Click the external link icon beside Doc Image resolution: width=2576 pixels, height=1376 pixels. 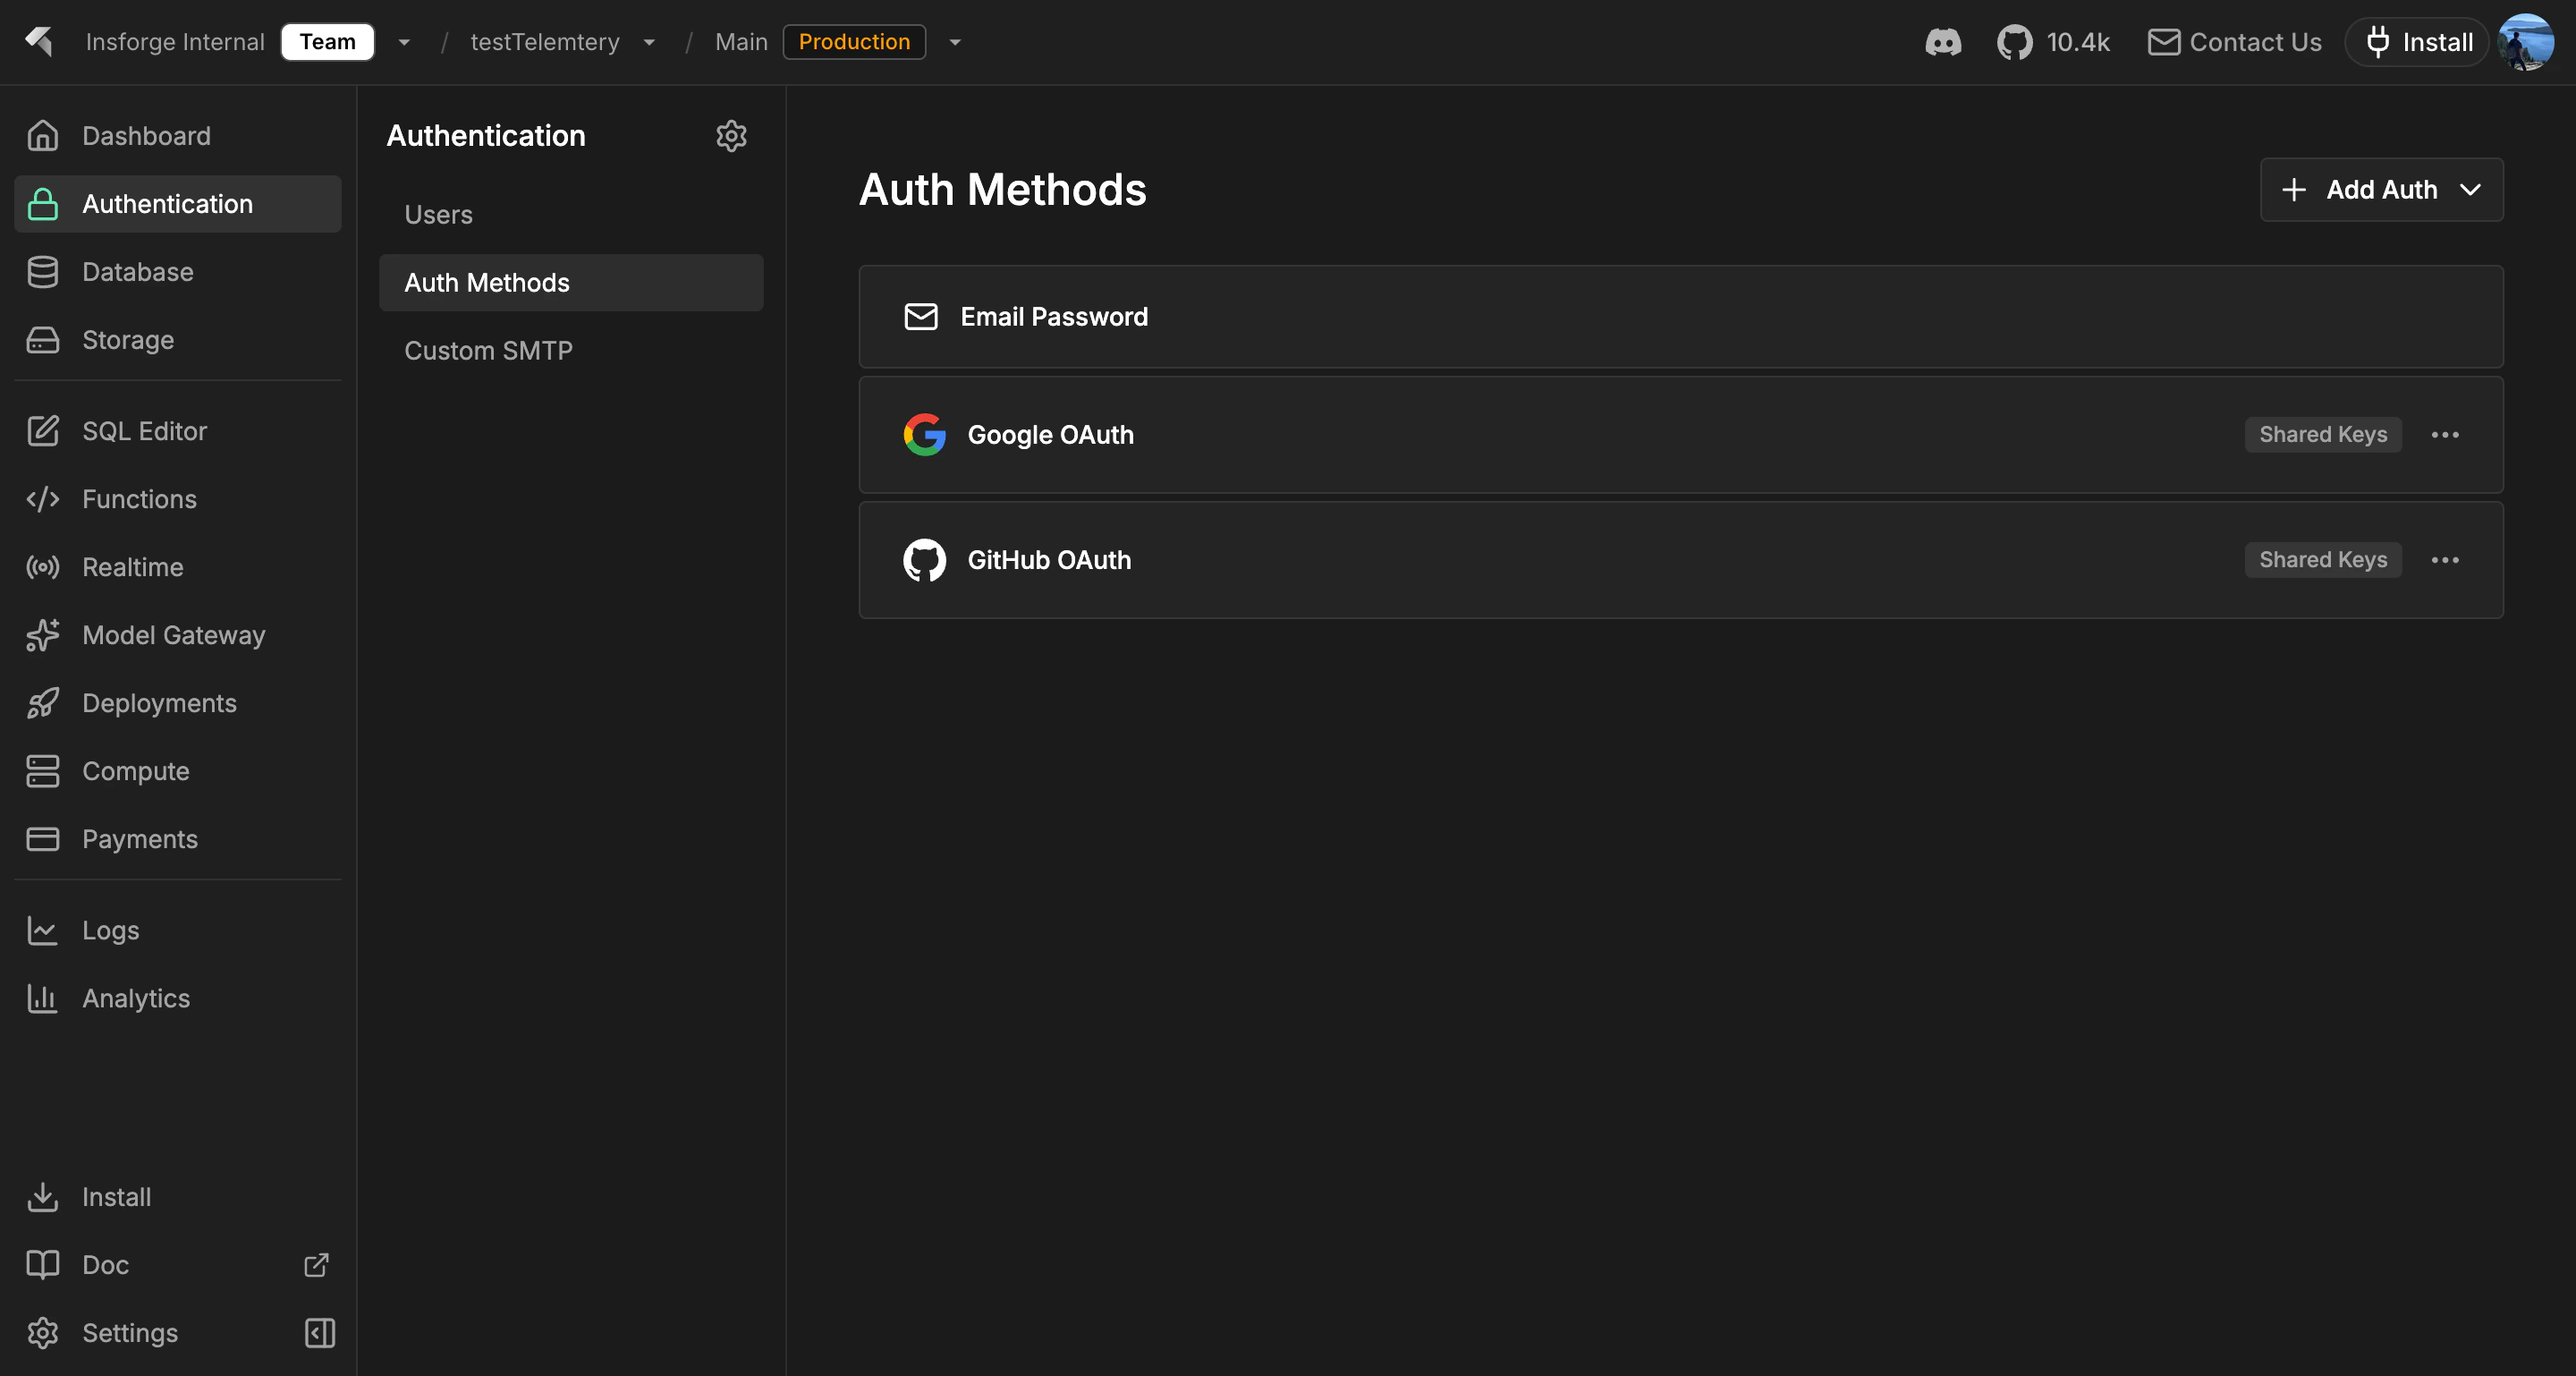[x=316, y=1265]
